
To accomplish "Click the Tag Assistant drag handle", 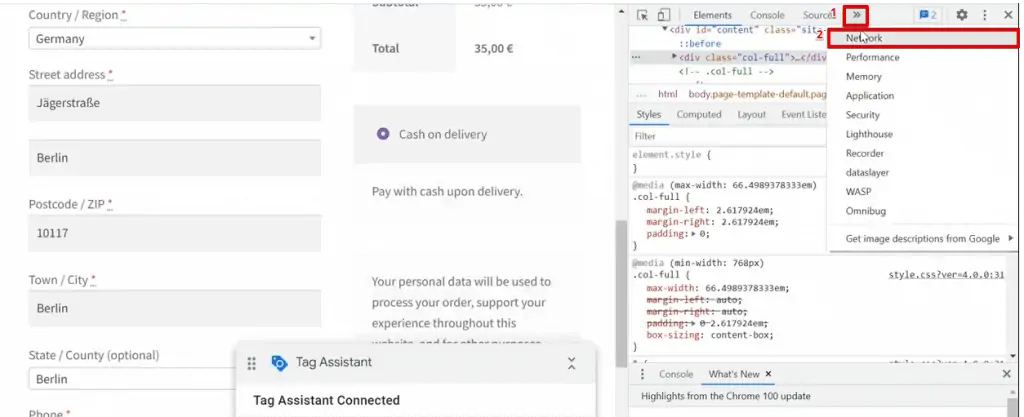I will (x=252, y=363).
